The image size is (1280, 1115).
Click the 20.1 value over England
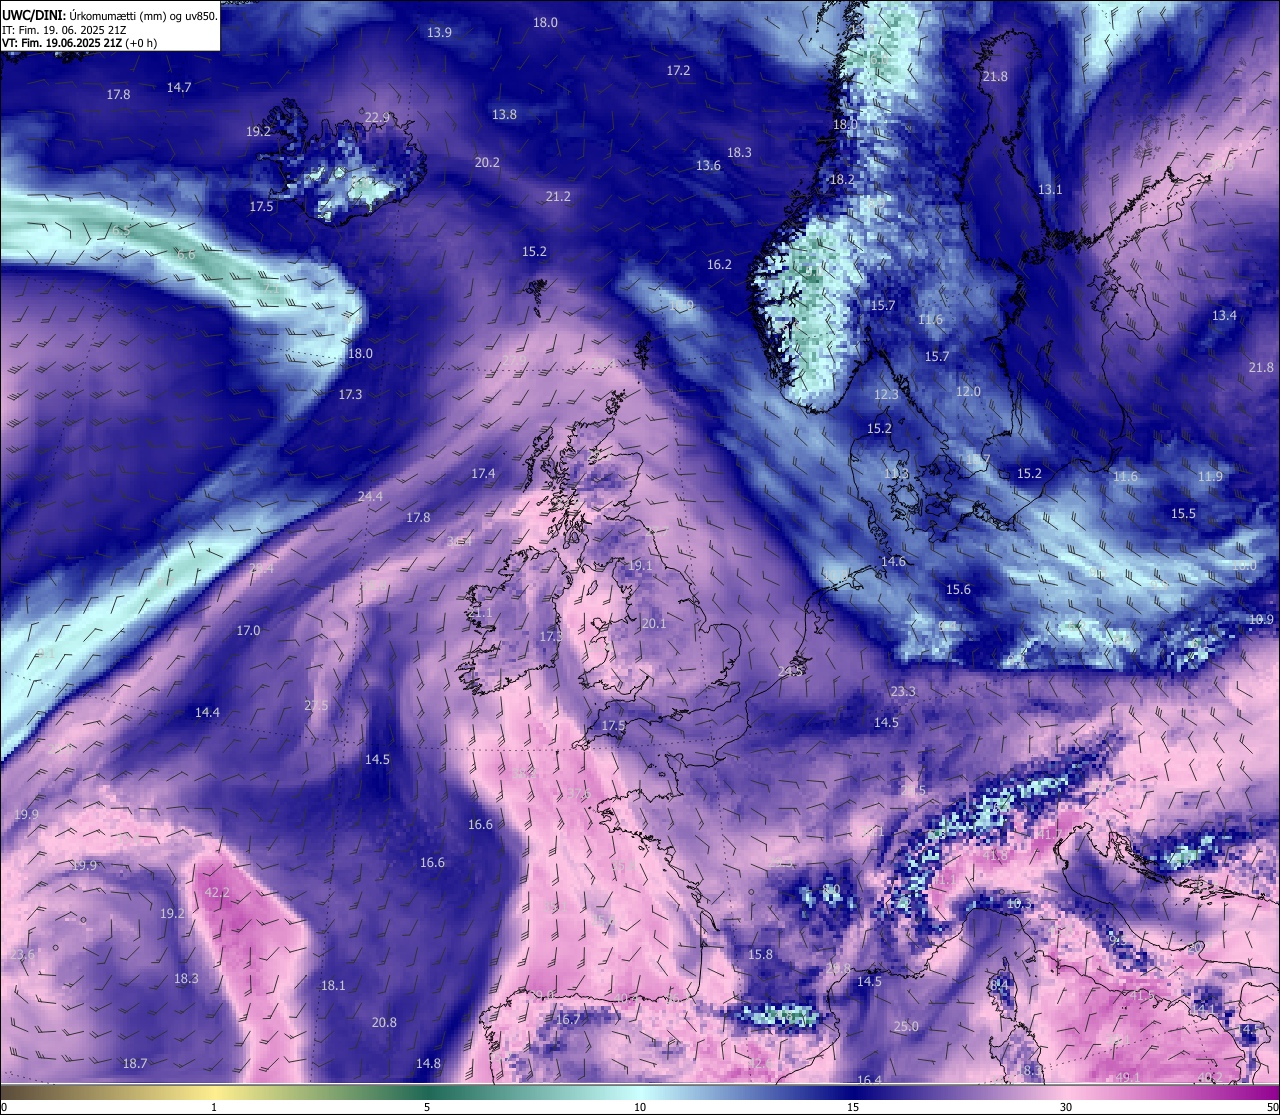(x=653, y=623)
